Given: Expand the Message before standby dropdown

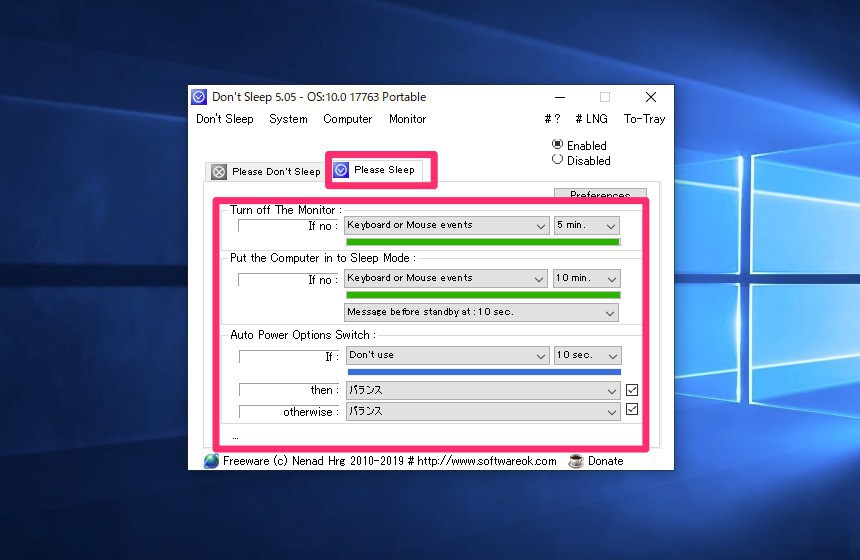Looking at the screenshot, I should click(482, 312).
